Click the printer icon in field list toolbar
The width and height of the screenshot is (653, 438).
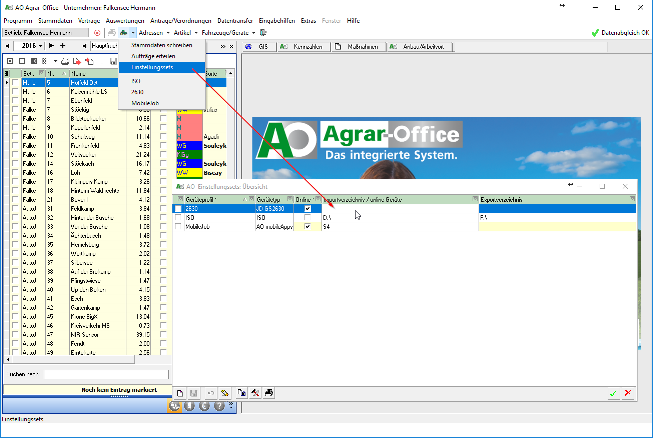[65, 61]
